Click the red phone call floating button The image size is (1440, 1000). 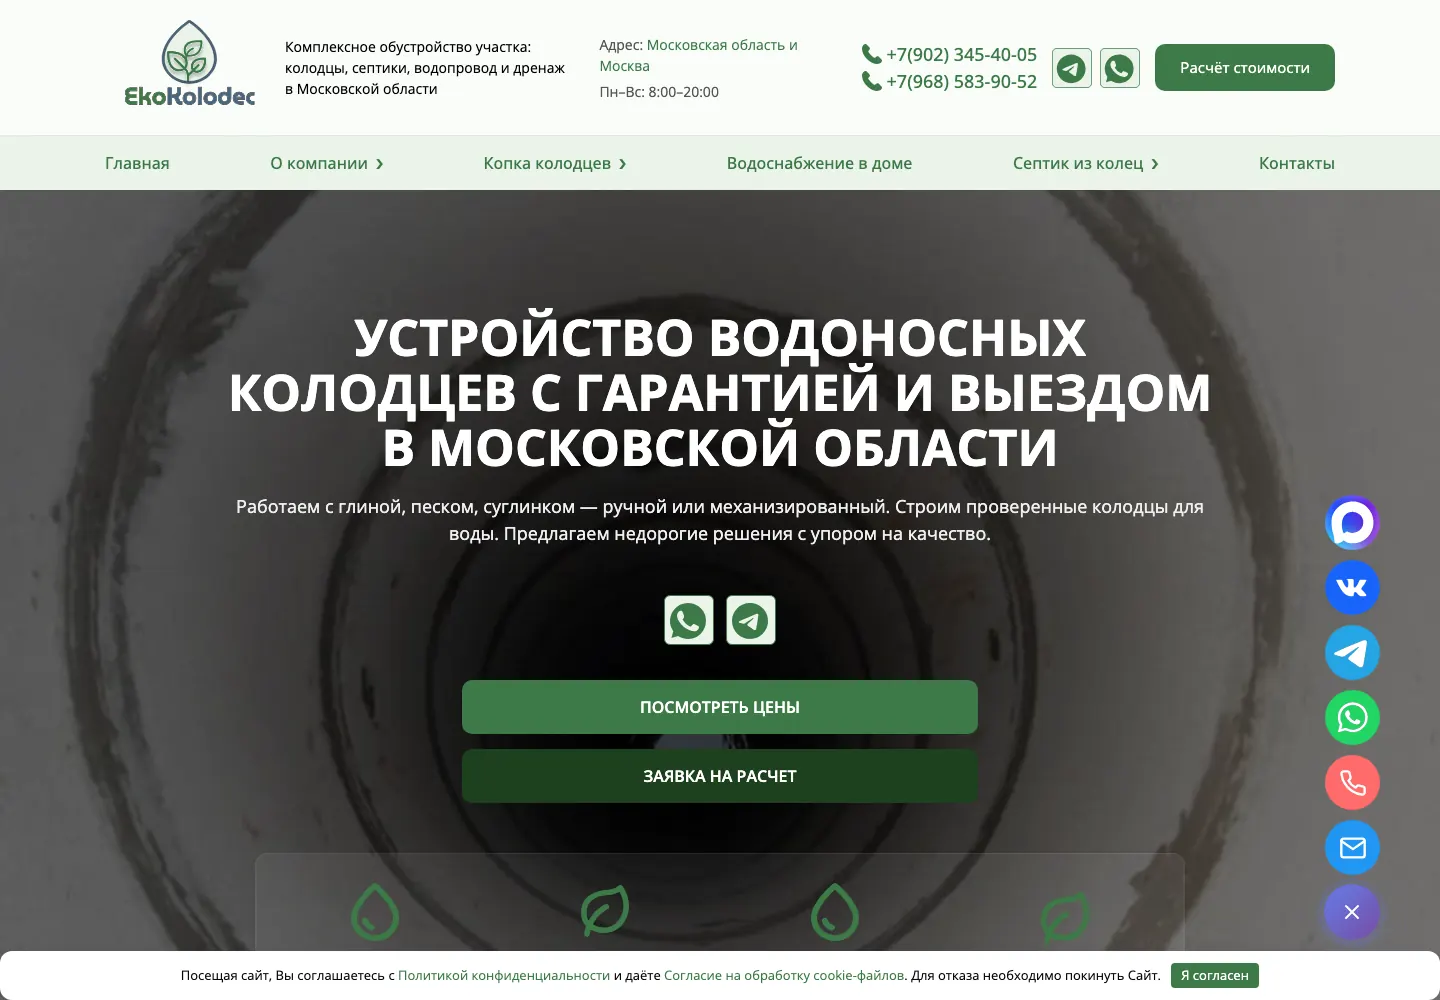(1352, 783)
